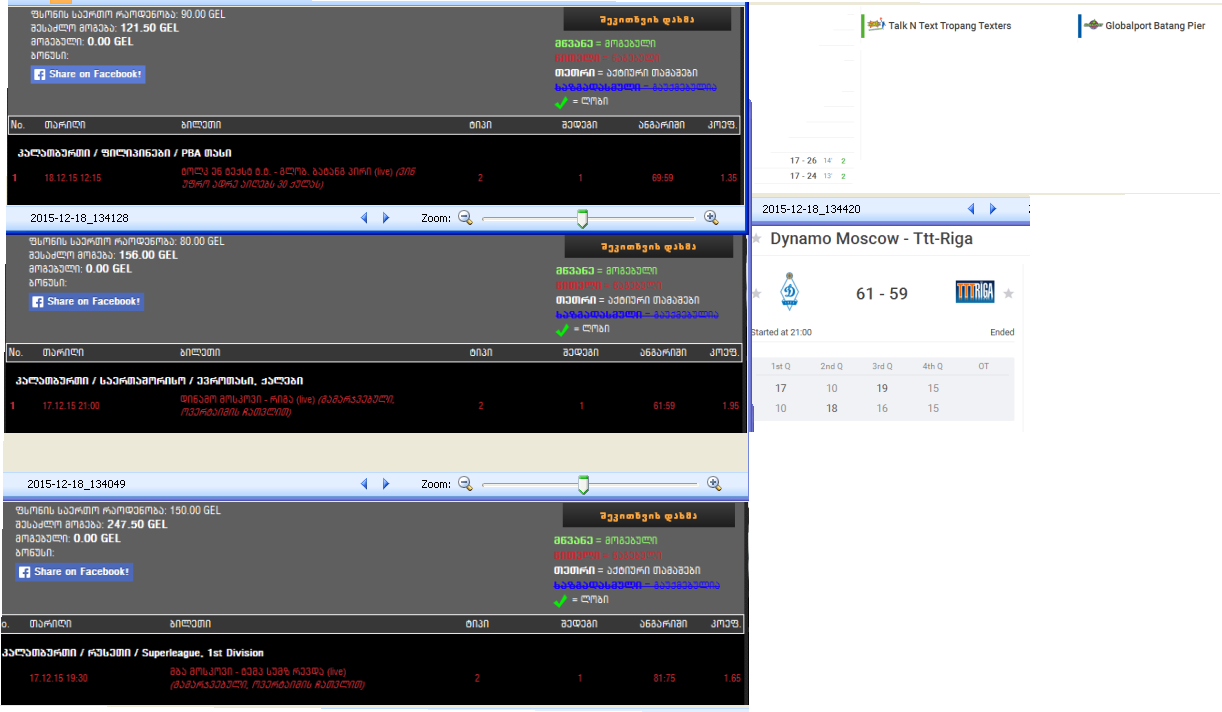Select possible winnings '247.50 GEL' value
1222x712 pixels.
click(138, 524)
